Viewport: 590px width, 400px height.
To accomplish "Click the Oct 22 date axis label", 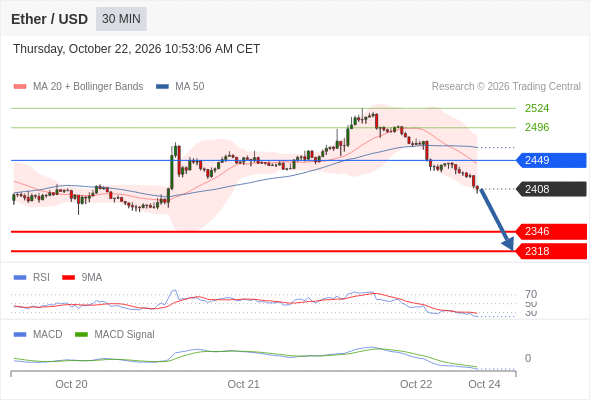I will (416, 384).
